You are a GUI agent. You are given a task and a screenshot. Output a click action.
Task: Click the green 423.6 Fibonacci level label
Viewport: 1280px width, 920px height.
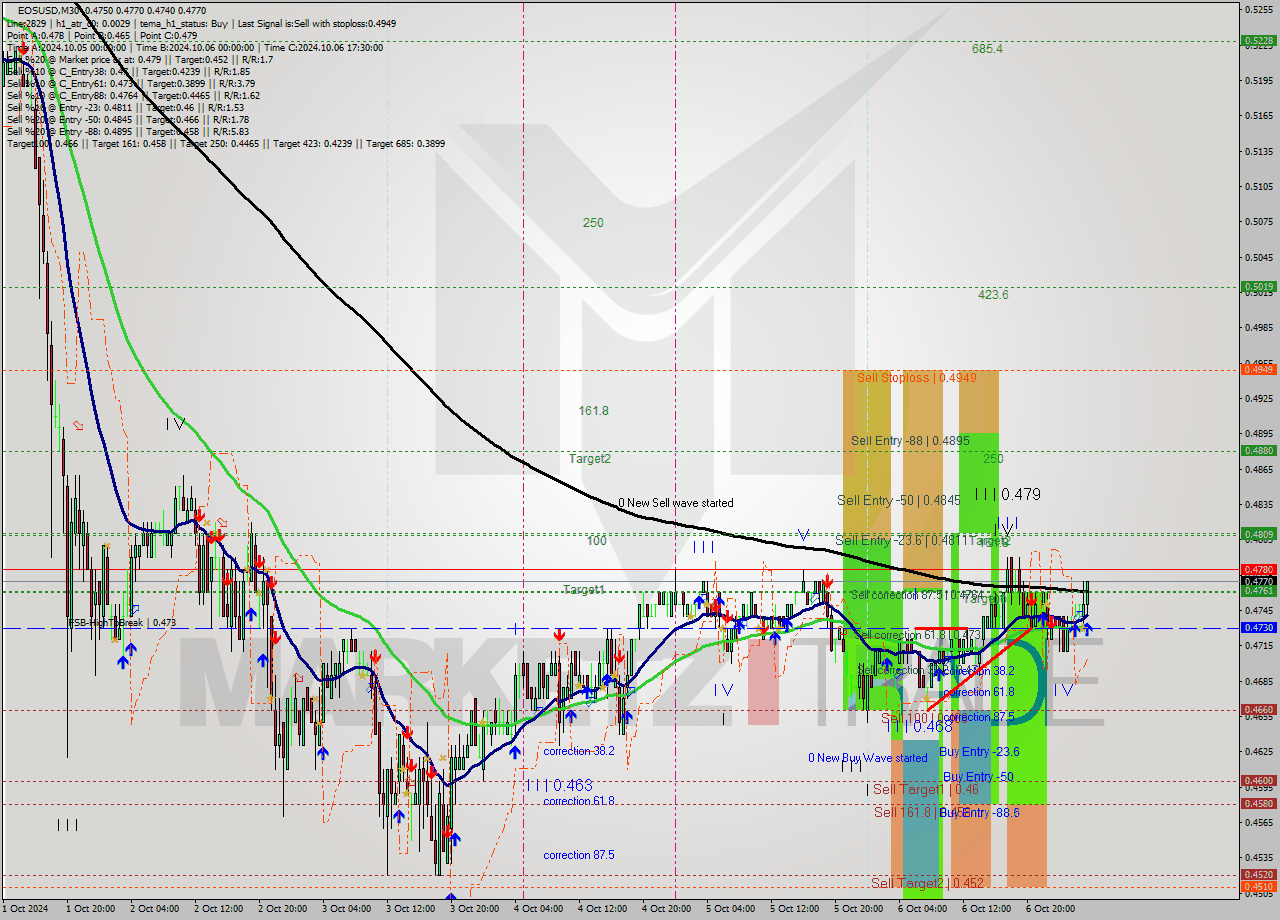pos(993,295)
